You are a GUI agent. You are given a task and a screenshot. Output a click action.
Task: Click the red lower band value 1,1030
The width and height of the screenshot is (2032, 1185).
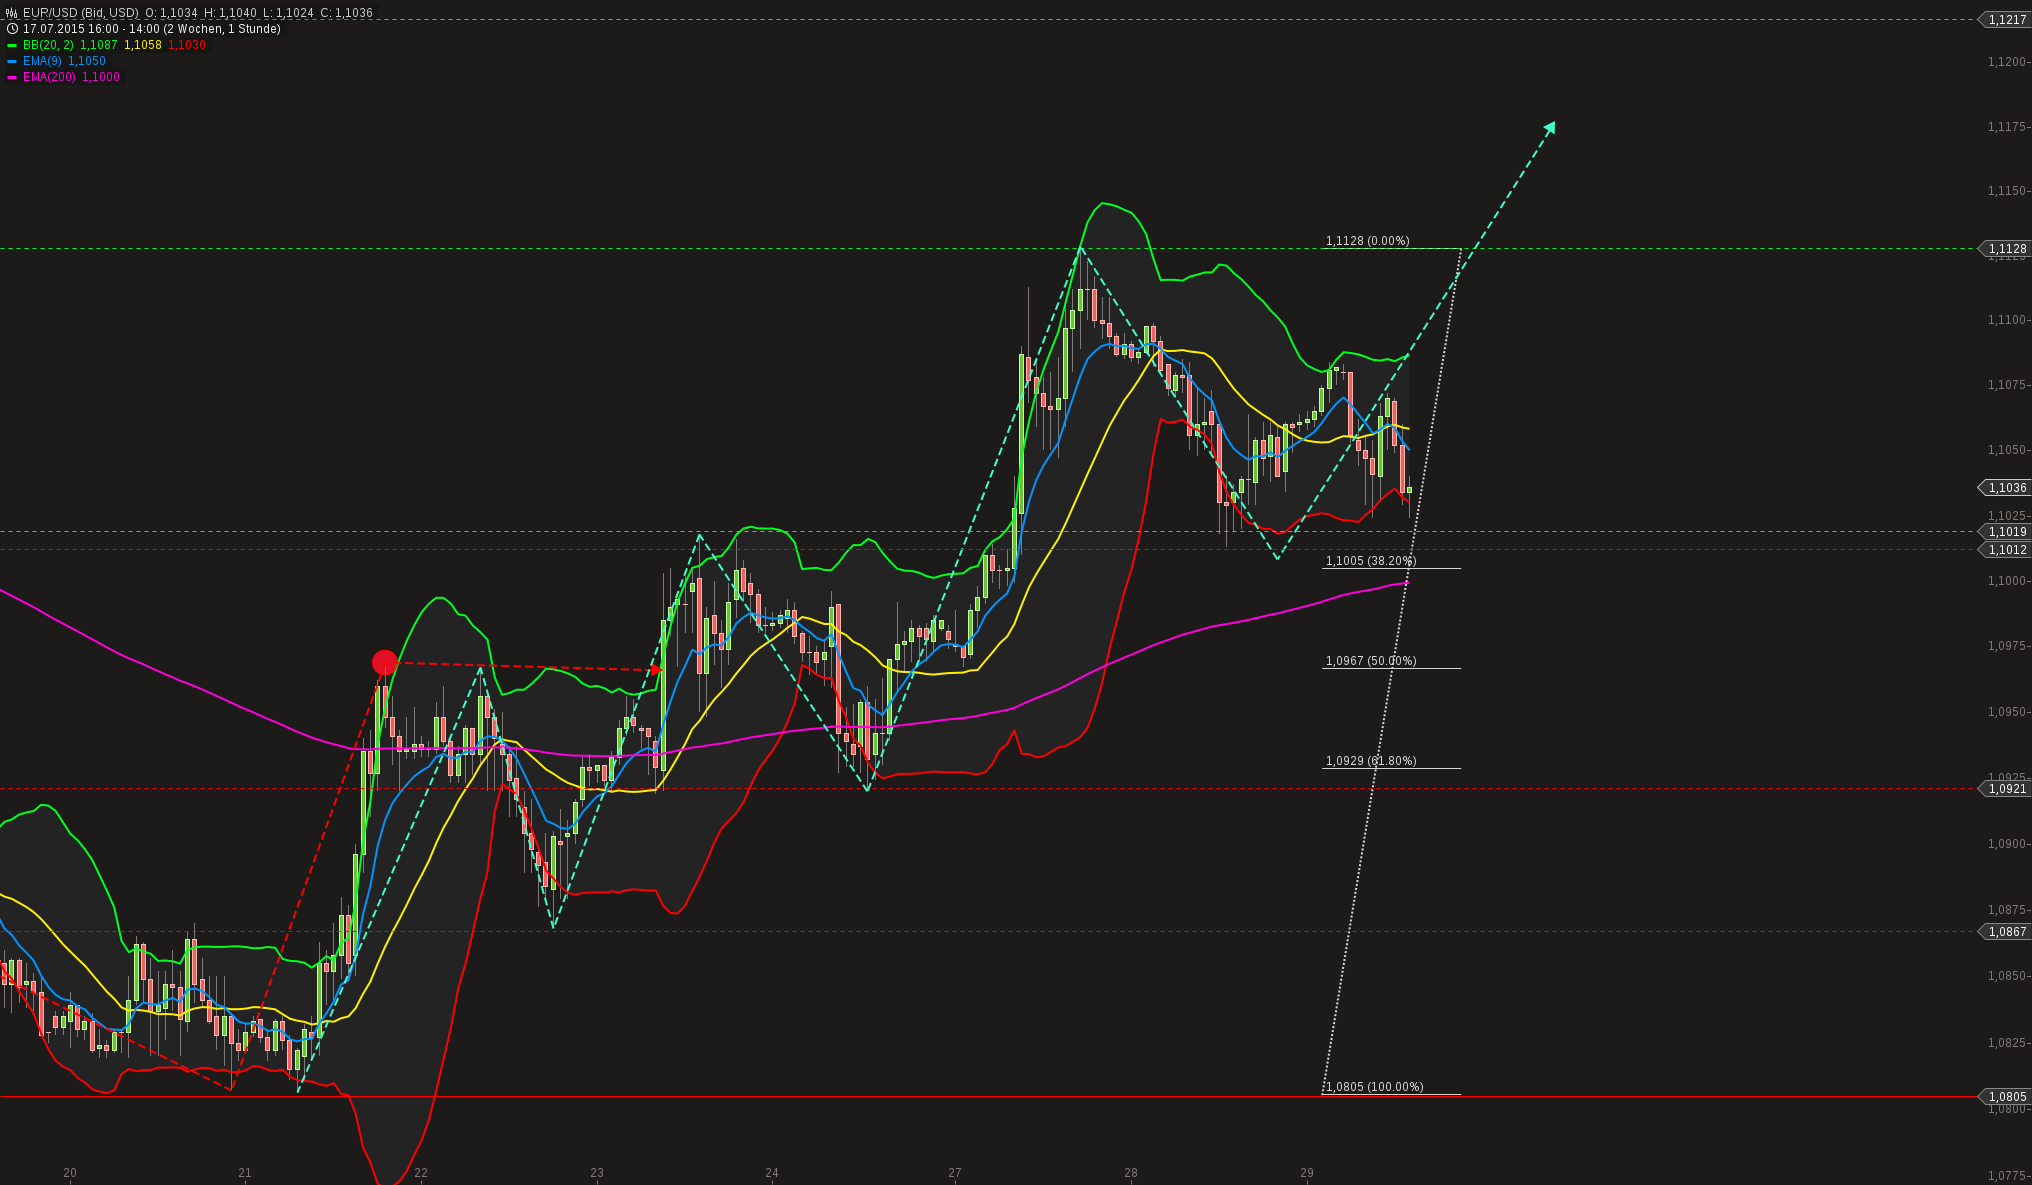[186, 45]
